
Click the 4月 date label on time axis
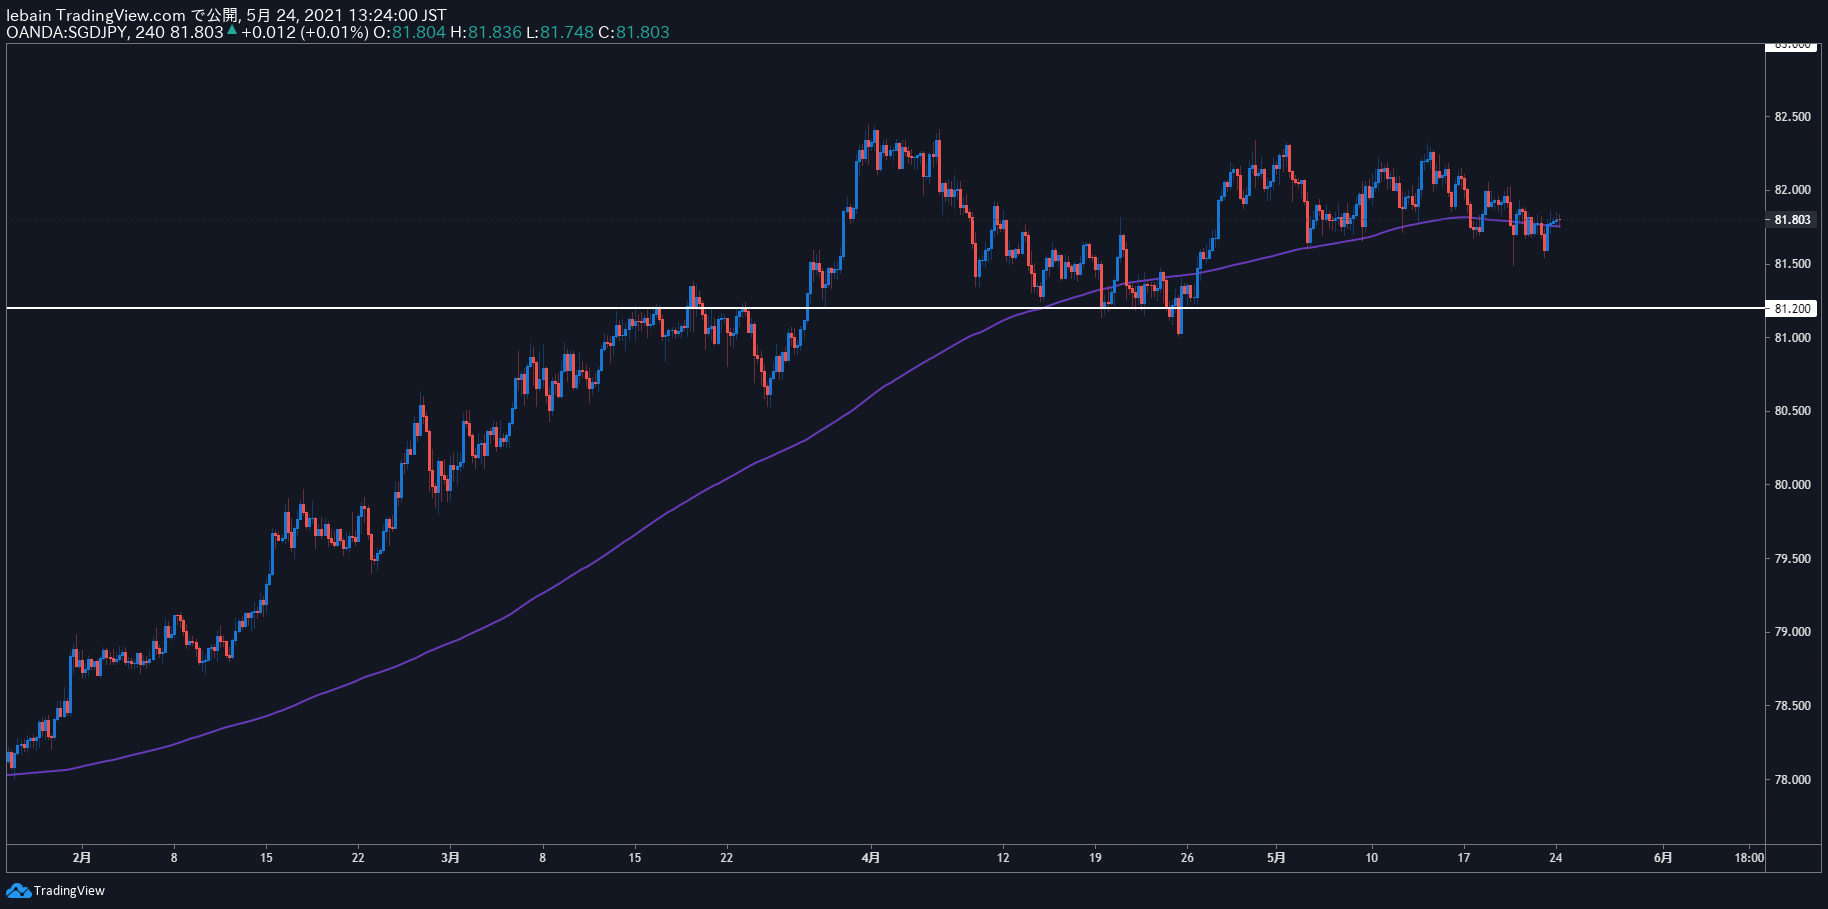pos(871,857)
